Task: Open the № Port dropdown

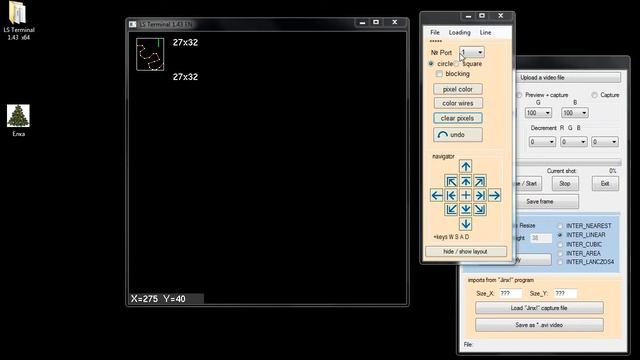Action: [x=472, y=52]
